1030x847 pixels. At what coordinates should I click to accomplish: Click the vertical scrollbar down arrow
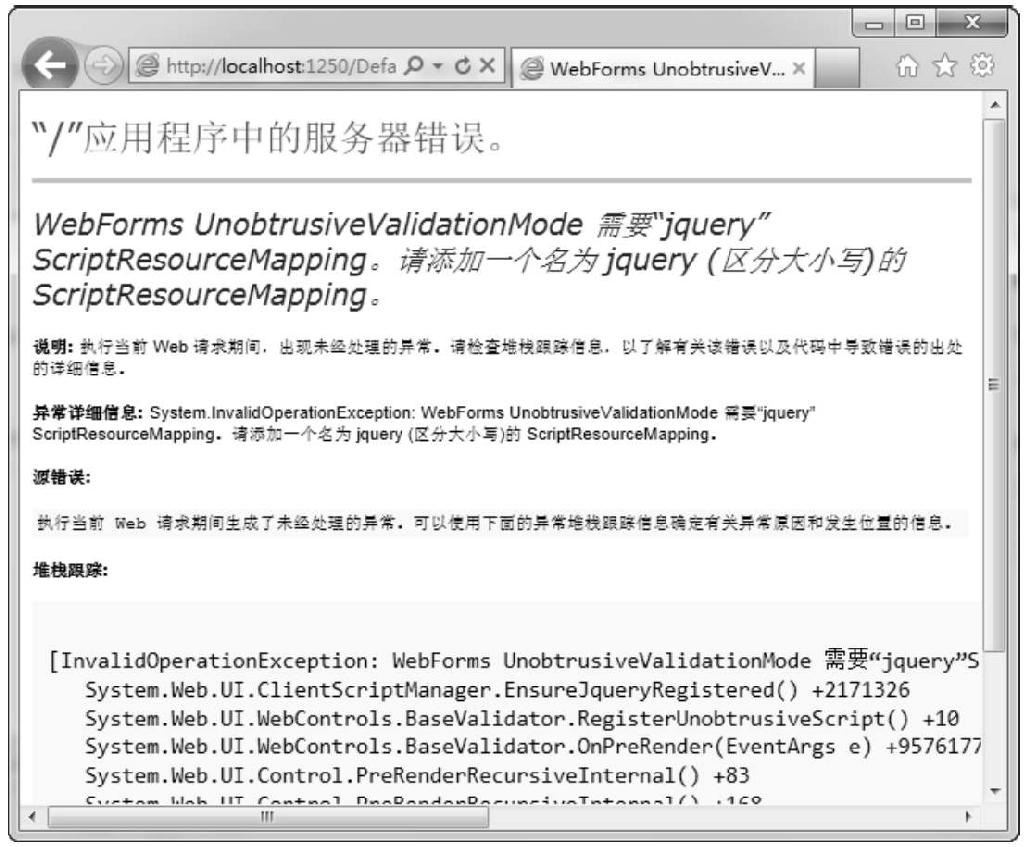click(995, 791)
